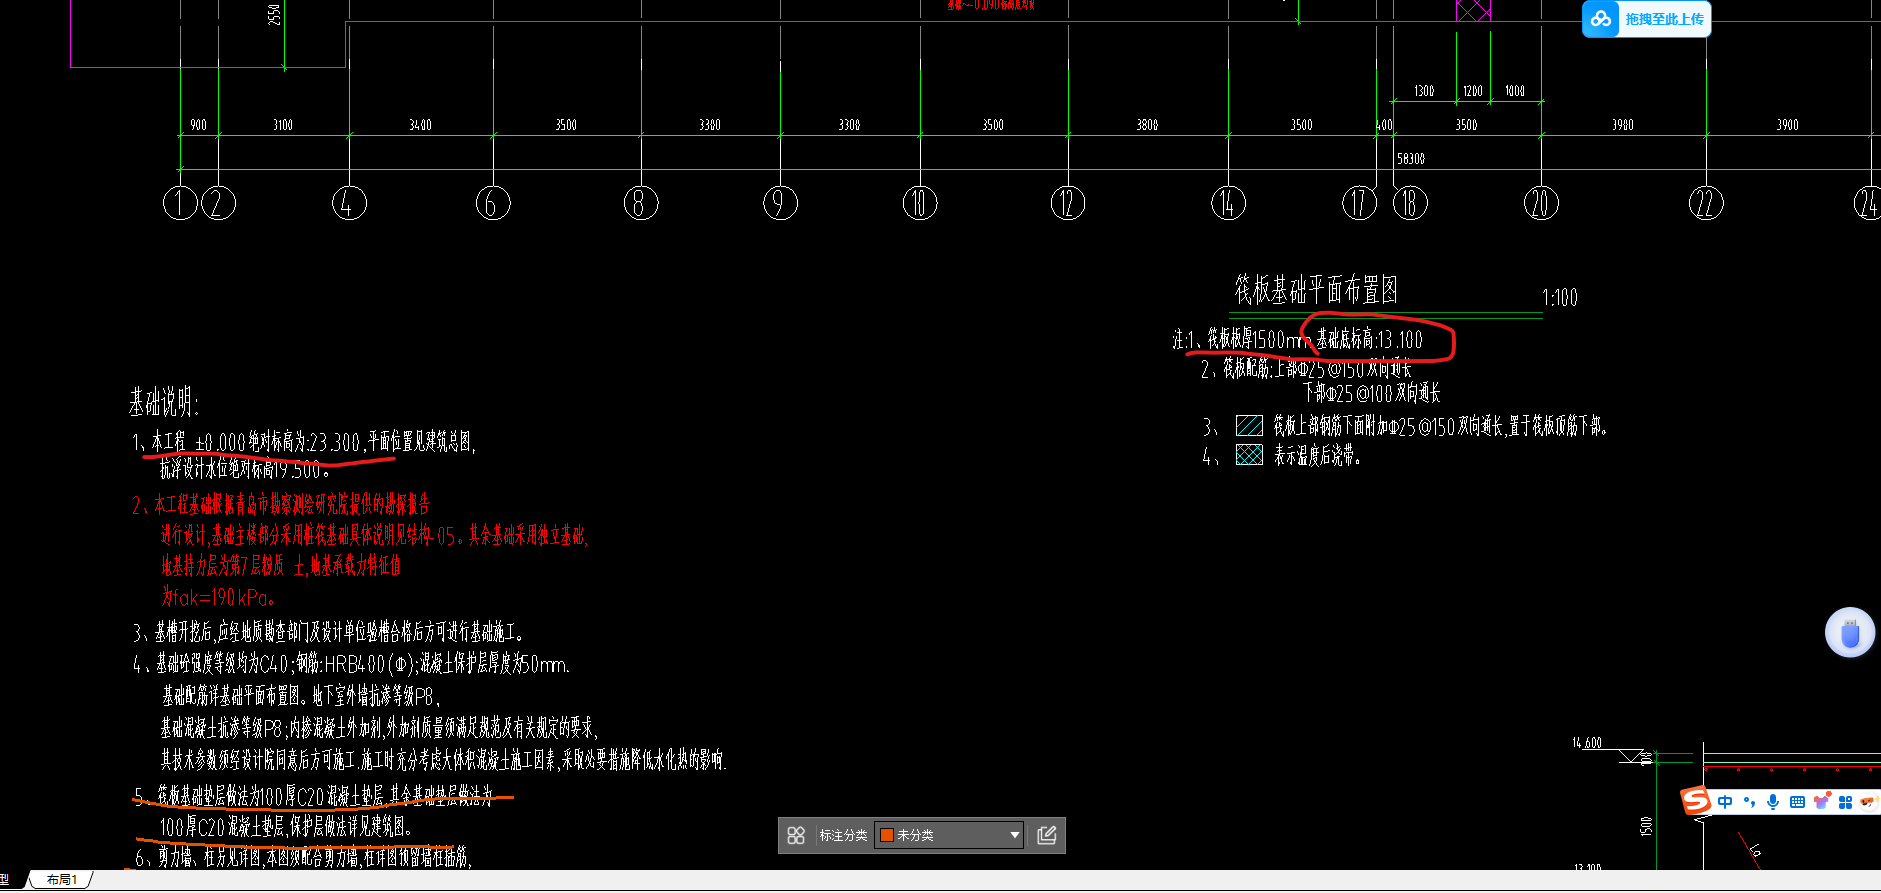The width and height of the screenshot is (1881, 893).
Task: Select axis bubble number 6
Action: 493,203
